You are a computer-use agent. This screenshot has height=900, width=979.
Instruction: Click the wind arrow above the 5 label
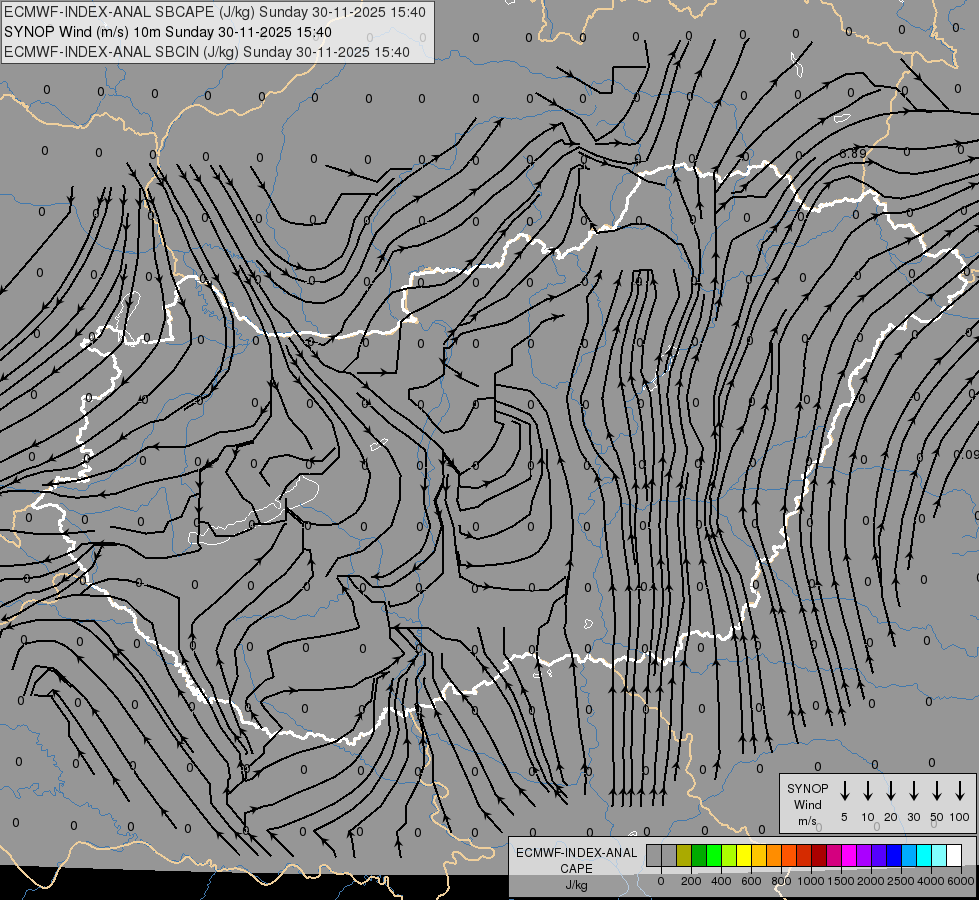(844, 791)
